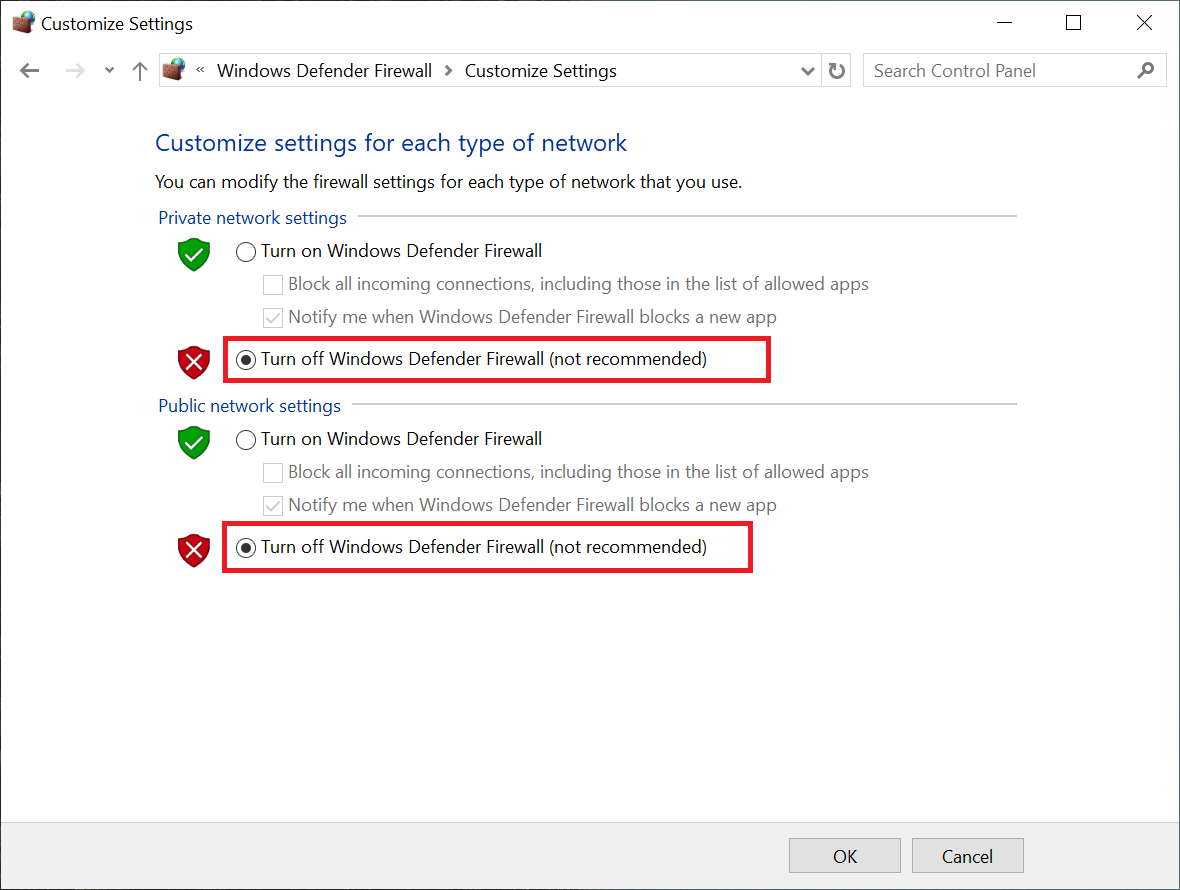The height and width of the screenshot is (890, 1180).
Task: Go up one level with Up arrow
Action: (x=139, y=71)
